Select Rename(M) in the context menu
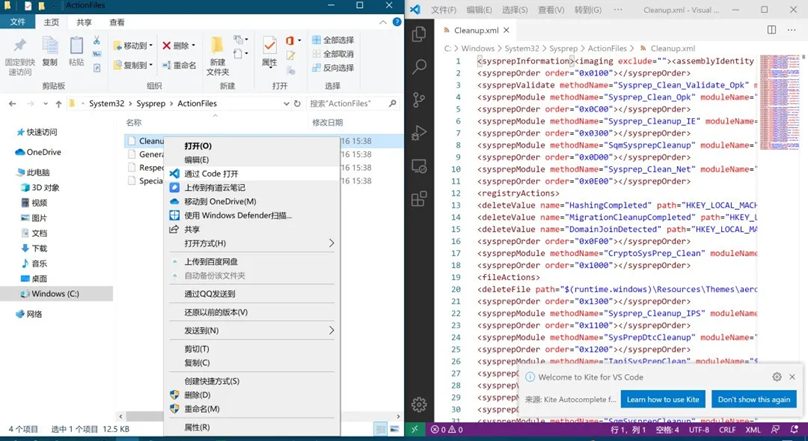Viewport: 808px width, 441px height. [252, 409]
